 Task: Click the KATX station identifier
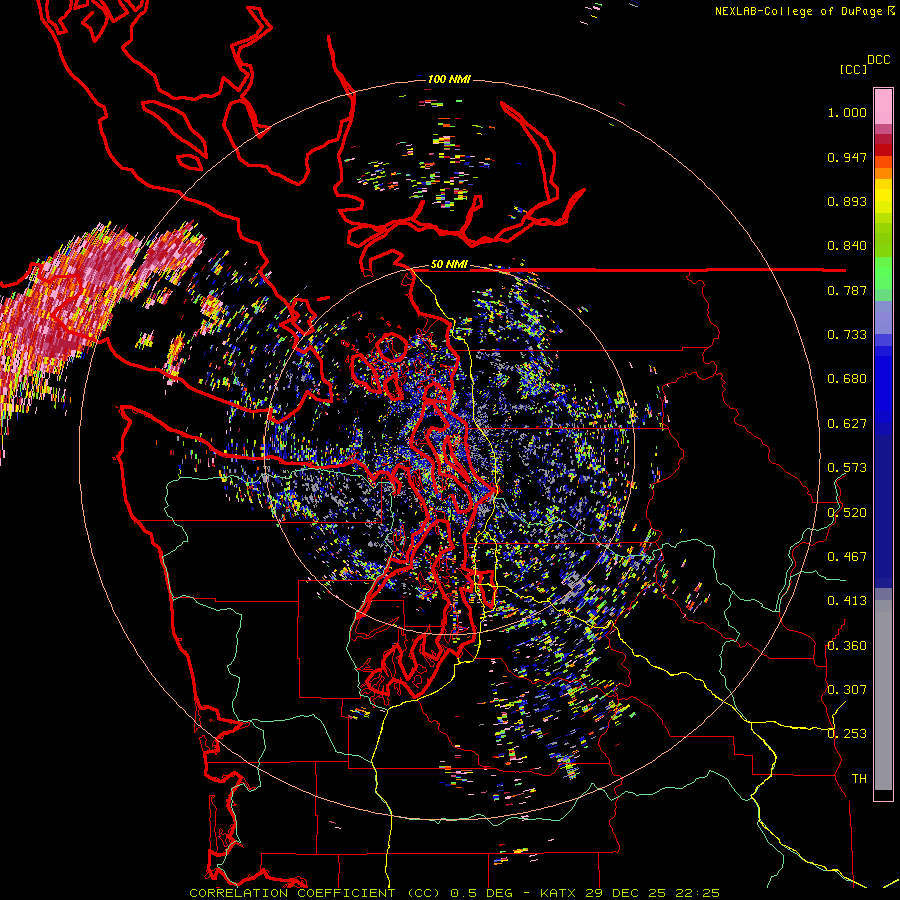click(560, 893)
